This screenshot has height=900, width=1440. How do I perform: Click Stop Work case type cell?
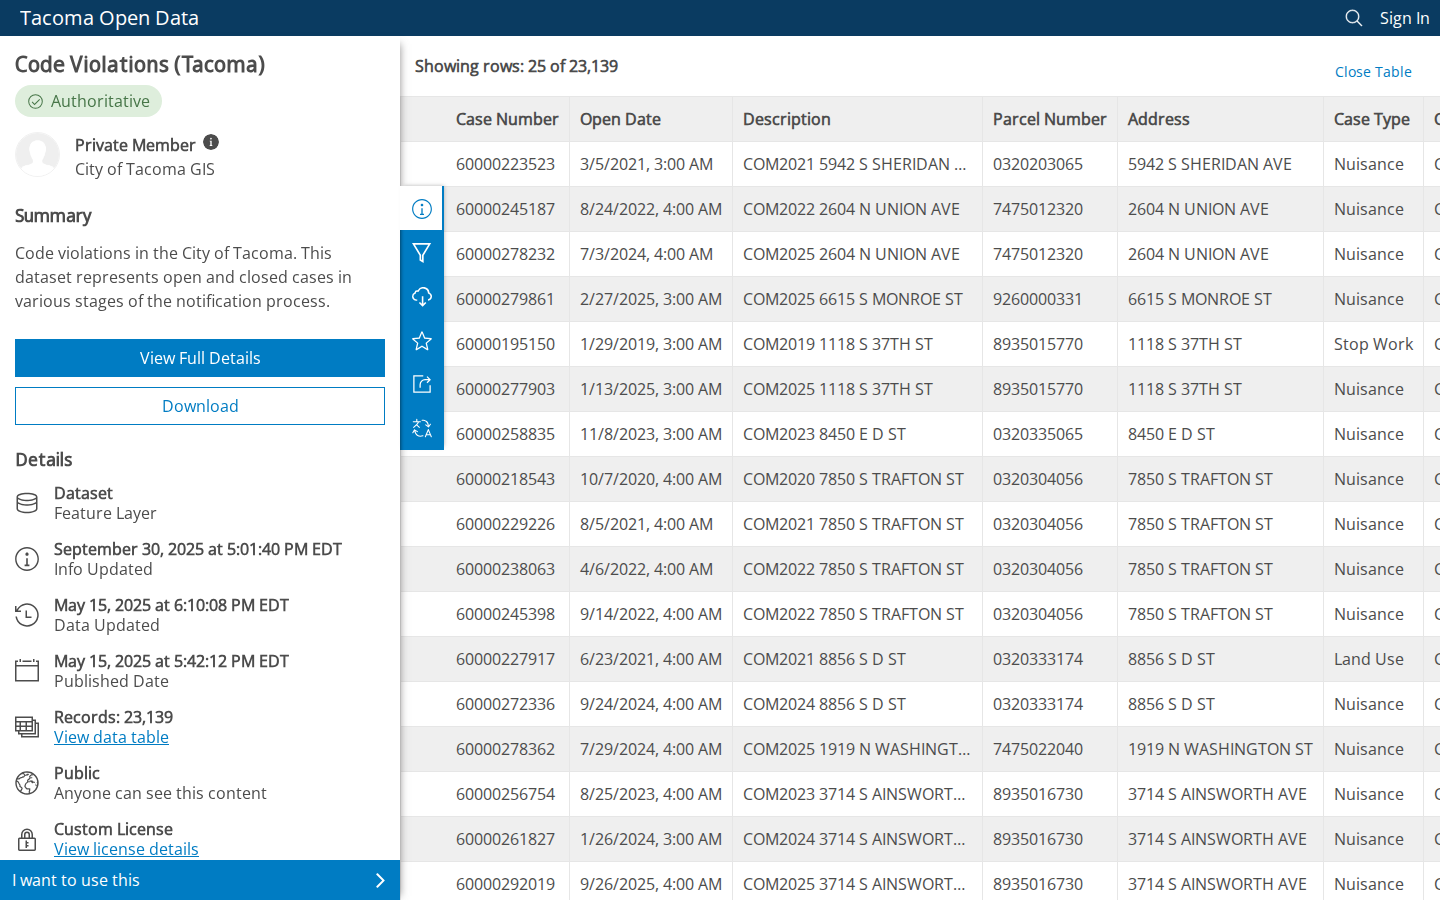click(1373, 344)
